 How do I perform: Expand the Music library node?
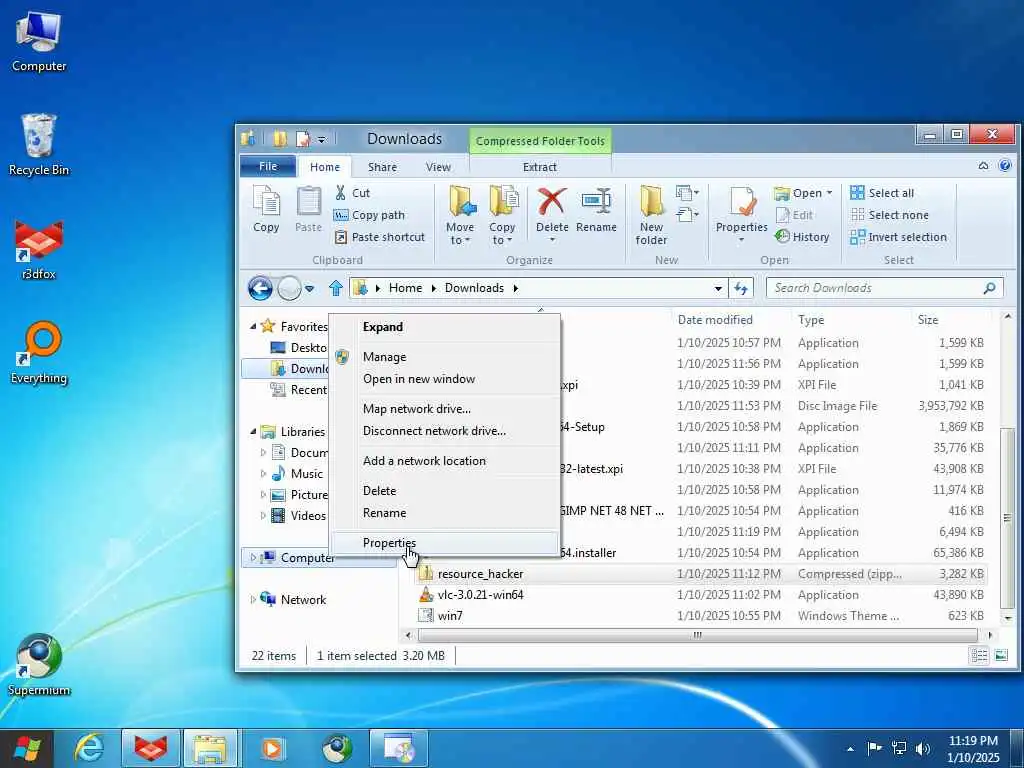263,473
